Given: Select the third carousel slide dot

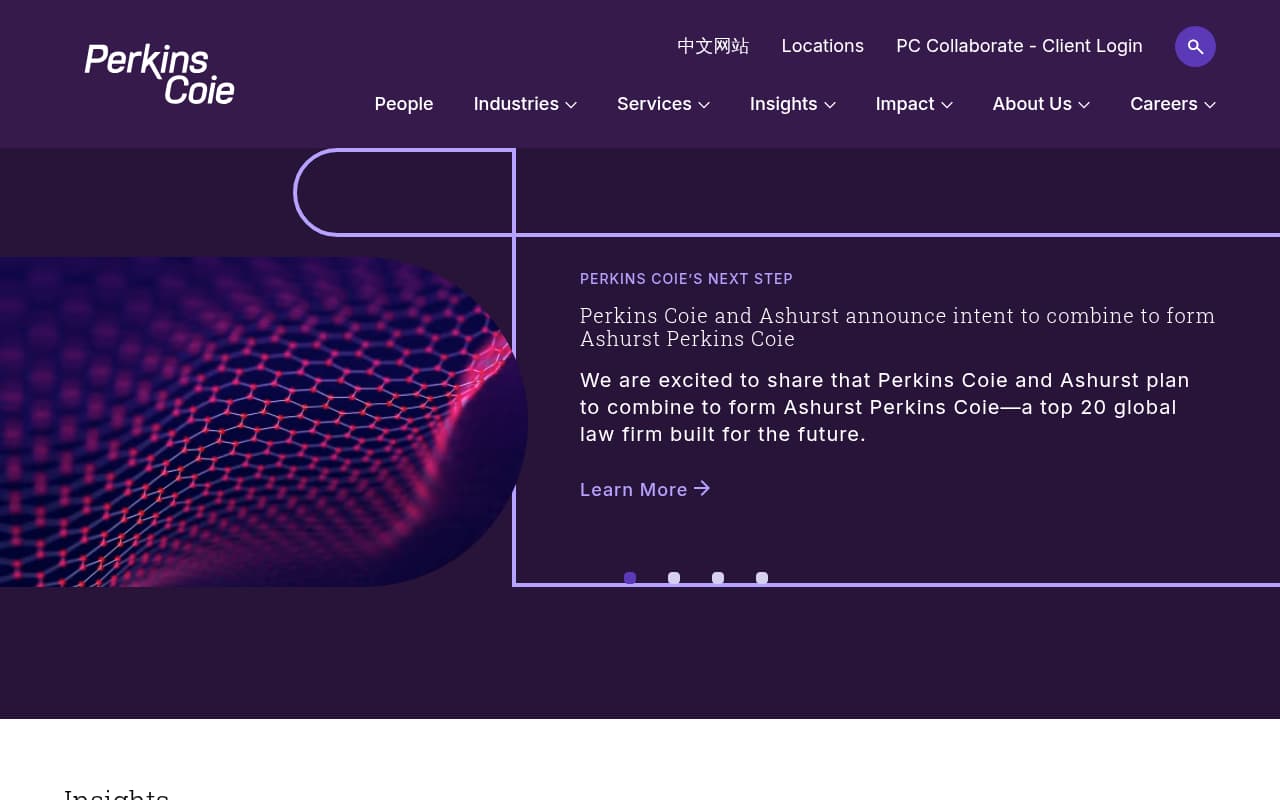Looking at the screenshot, I should coord(718,578).
